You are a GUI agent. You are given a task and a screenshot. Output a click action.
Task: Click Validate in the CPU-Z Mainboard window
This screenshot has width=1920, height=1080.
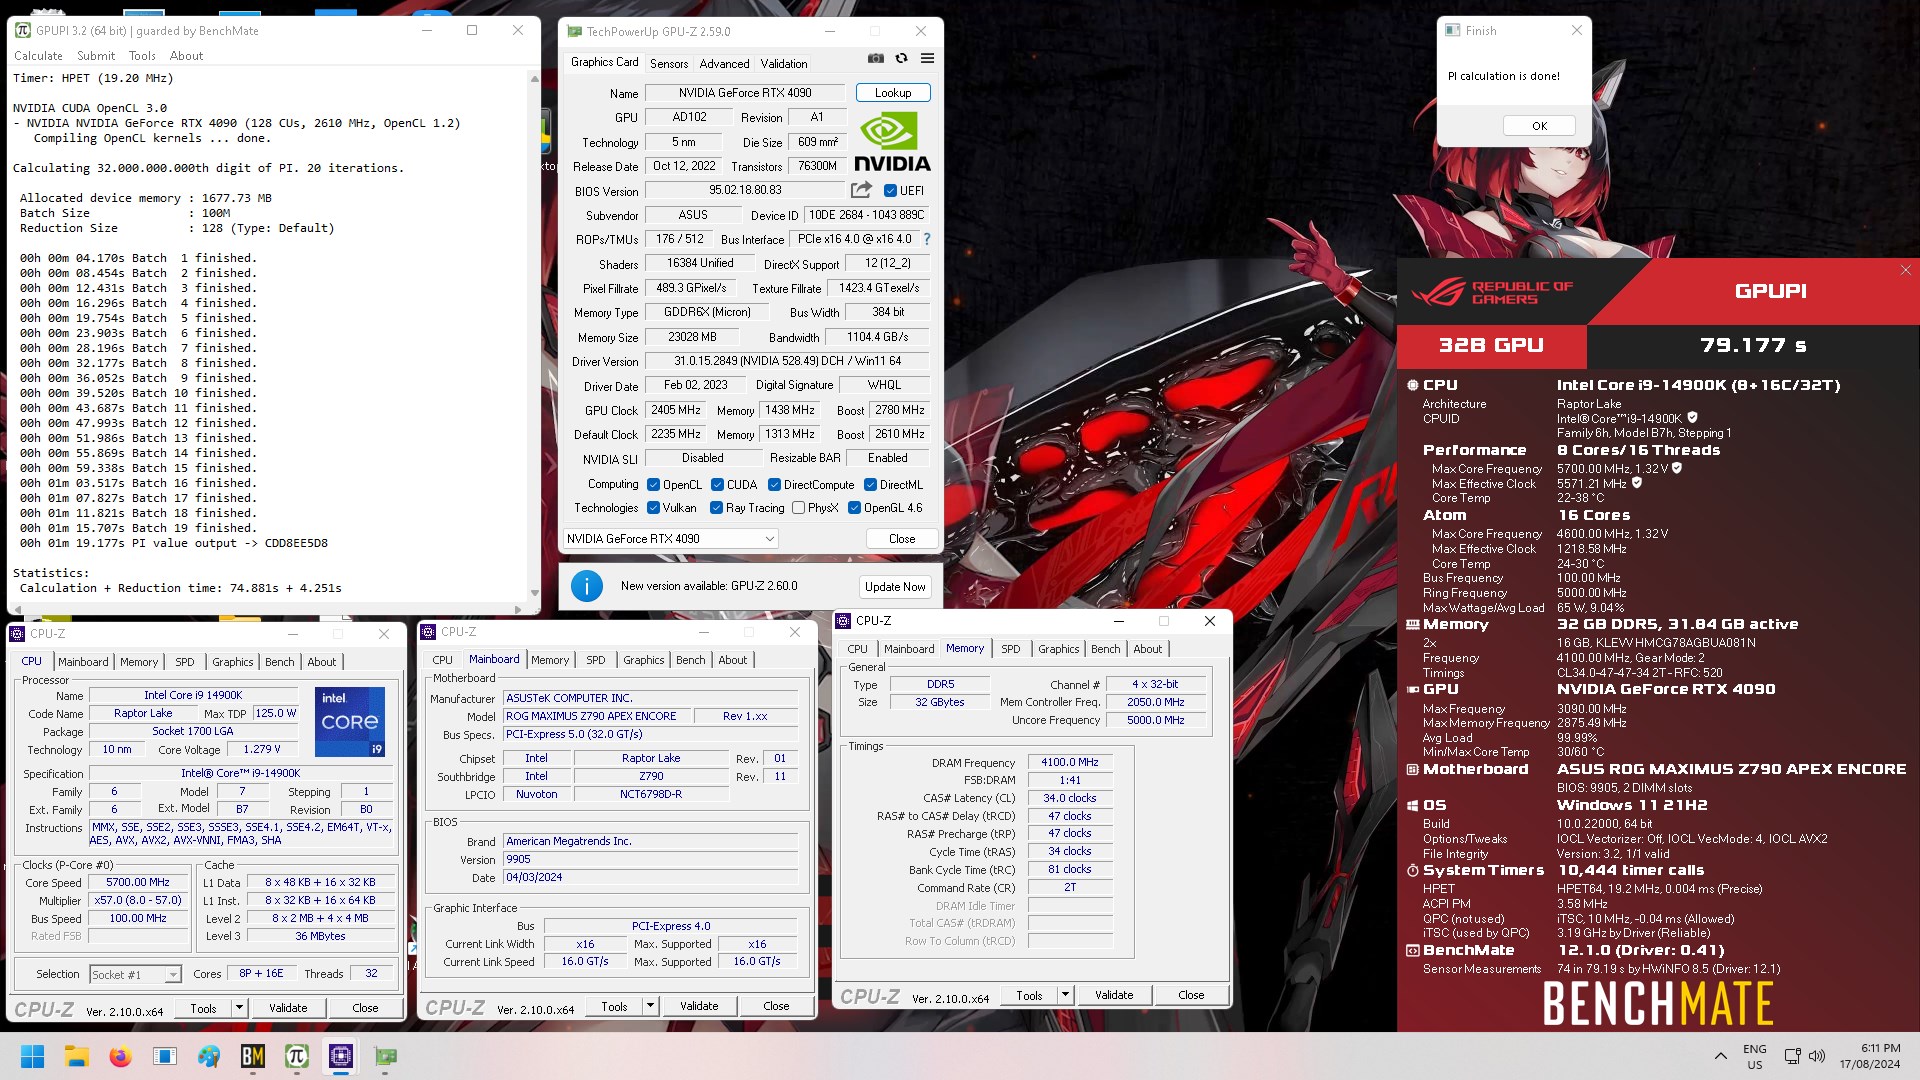click(699, 1006)
